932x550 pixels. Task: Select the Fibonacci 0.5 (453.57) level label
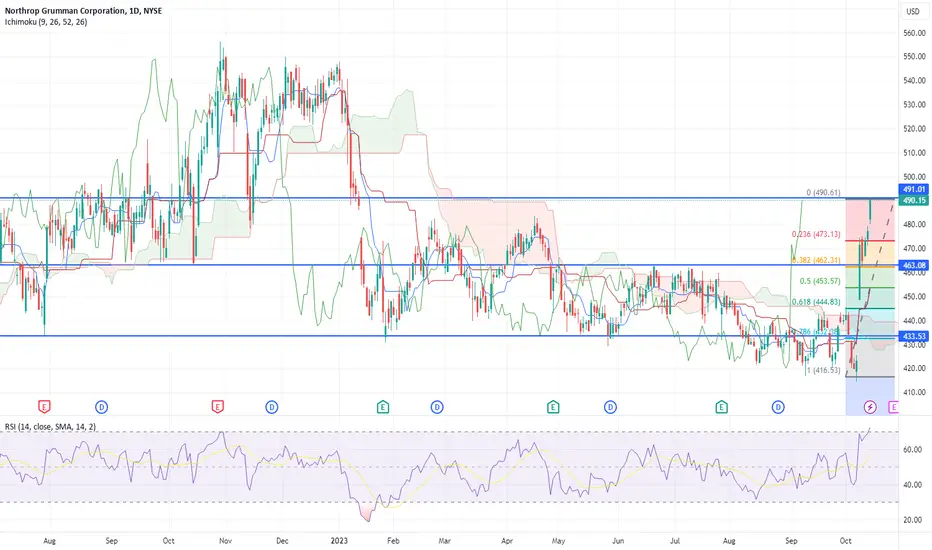point(820,281)
